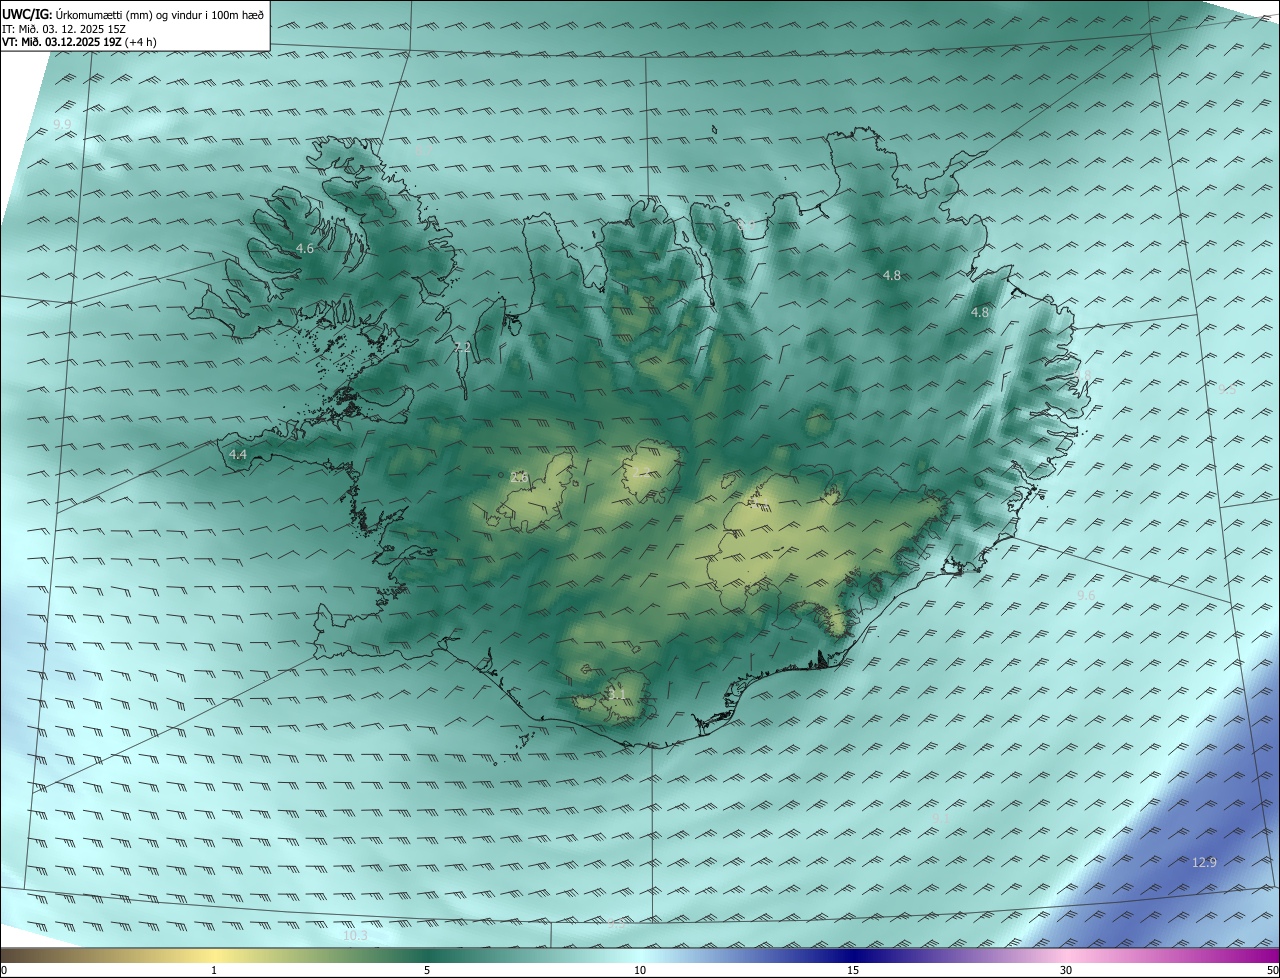Click the 30 tick on the color scale

coord(1066,970)
